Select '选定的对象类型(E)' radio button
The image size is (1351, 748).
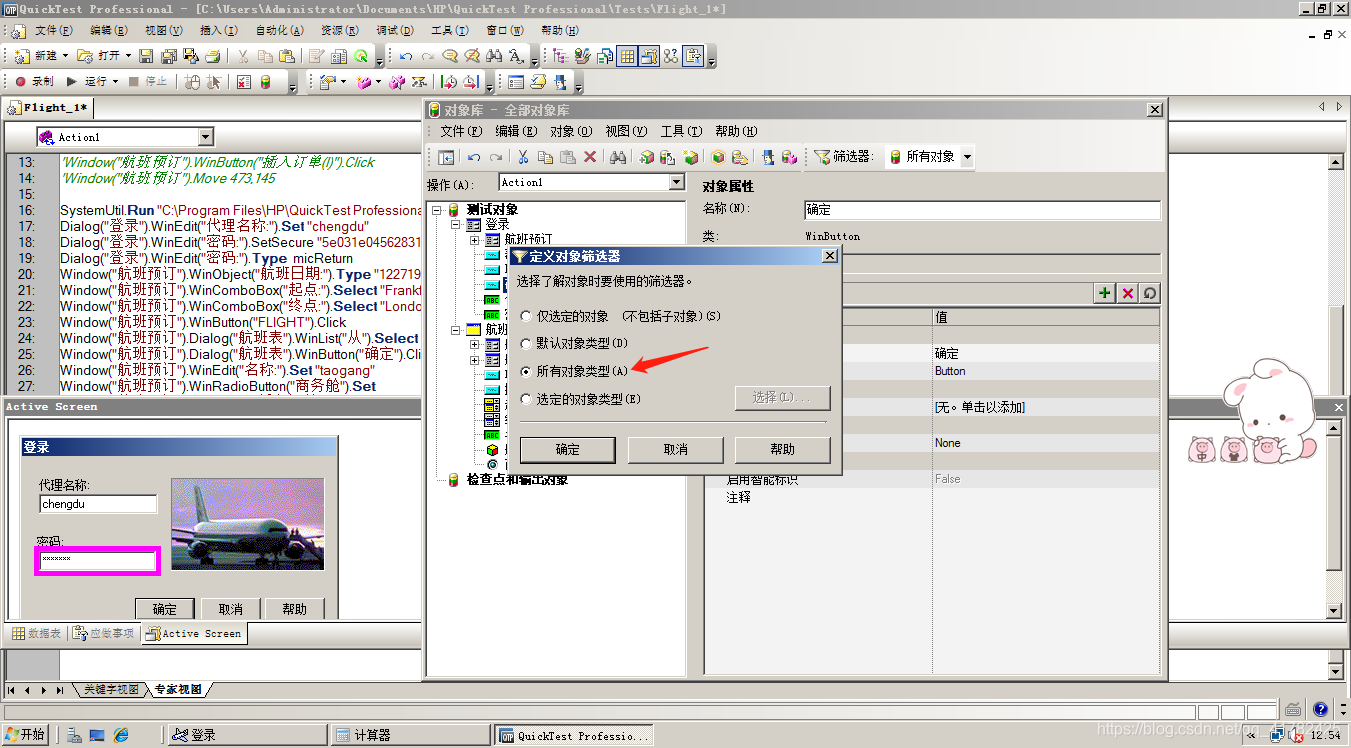coord(527,399)
